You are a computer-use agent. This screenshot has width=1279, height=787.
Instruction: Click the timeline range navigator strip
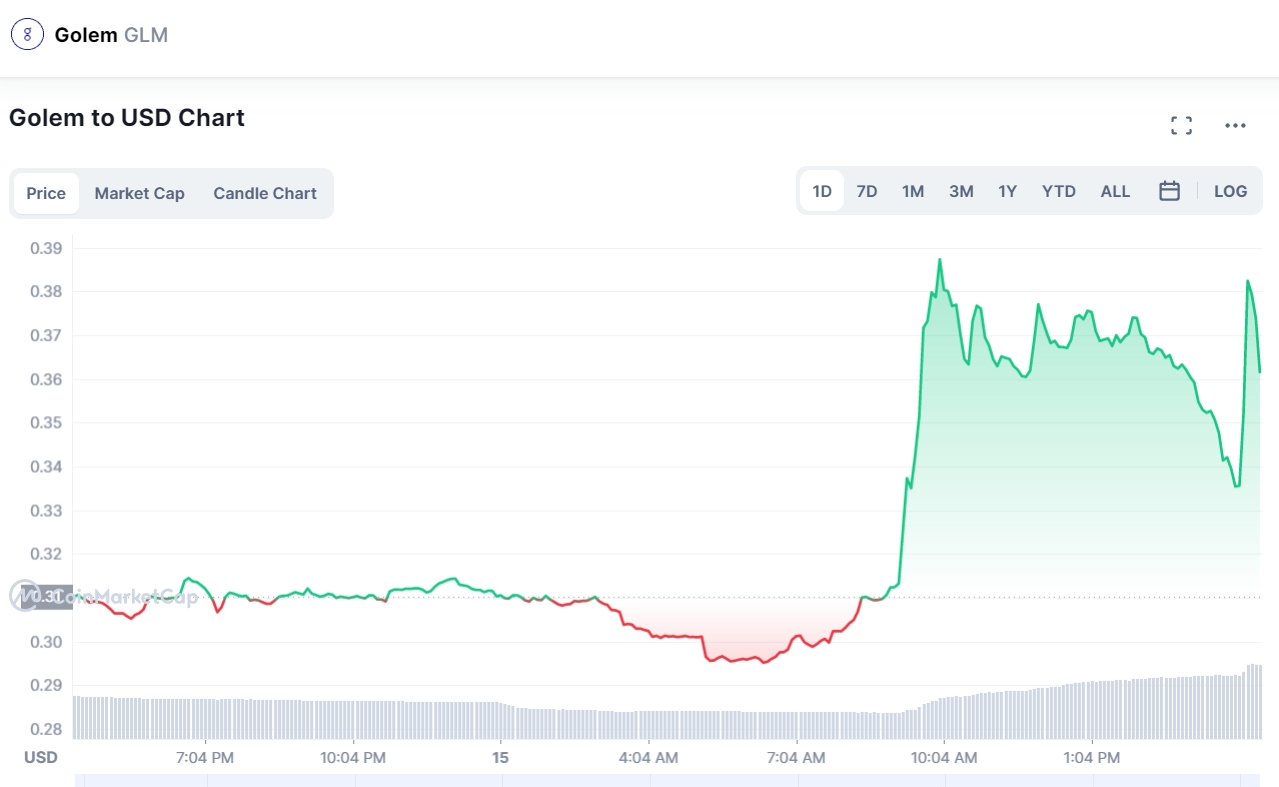coord(668,780)
